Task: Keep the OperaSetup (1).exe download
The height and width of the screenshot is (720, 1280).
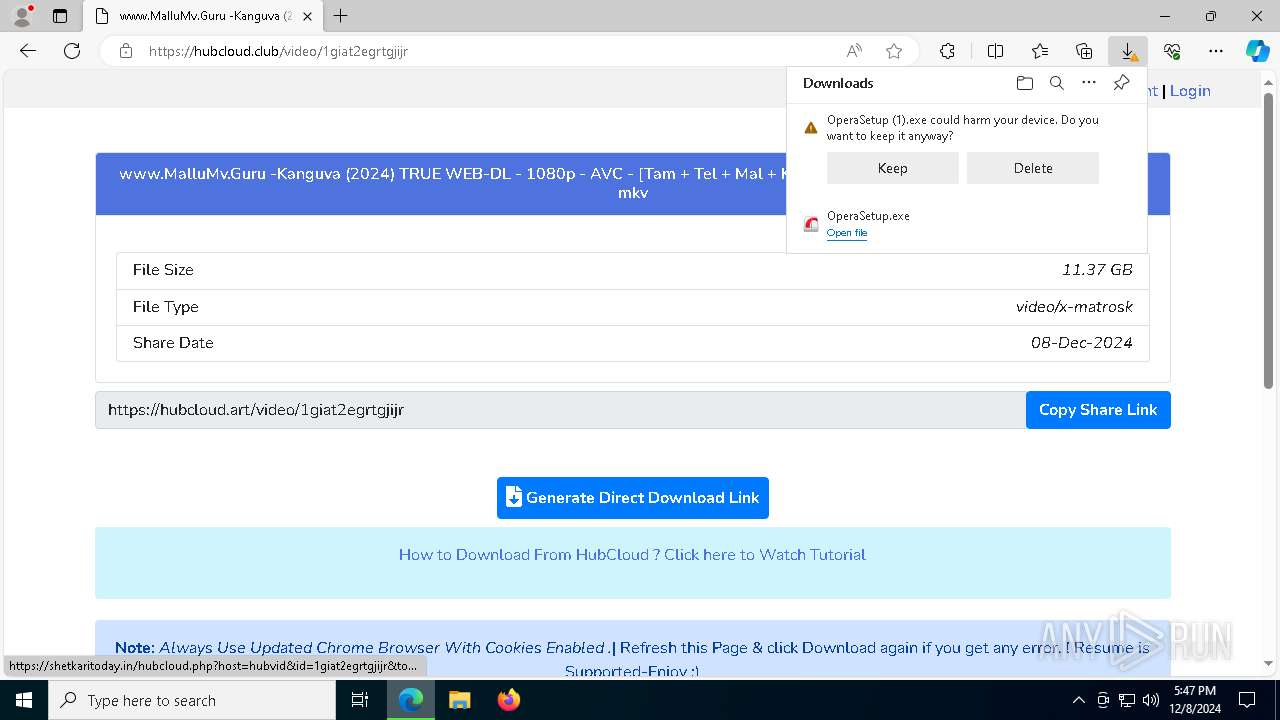Action: click(892, 168)
